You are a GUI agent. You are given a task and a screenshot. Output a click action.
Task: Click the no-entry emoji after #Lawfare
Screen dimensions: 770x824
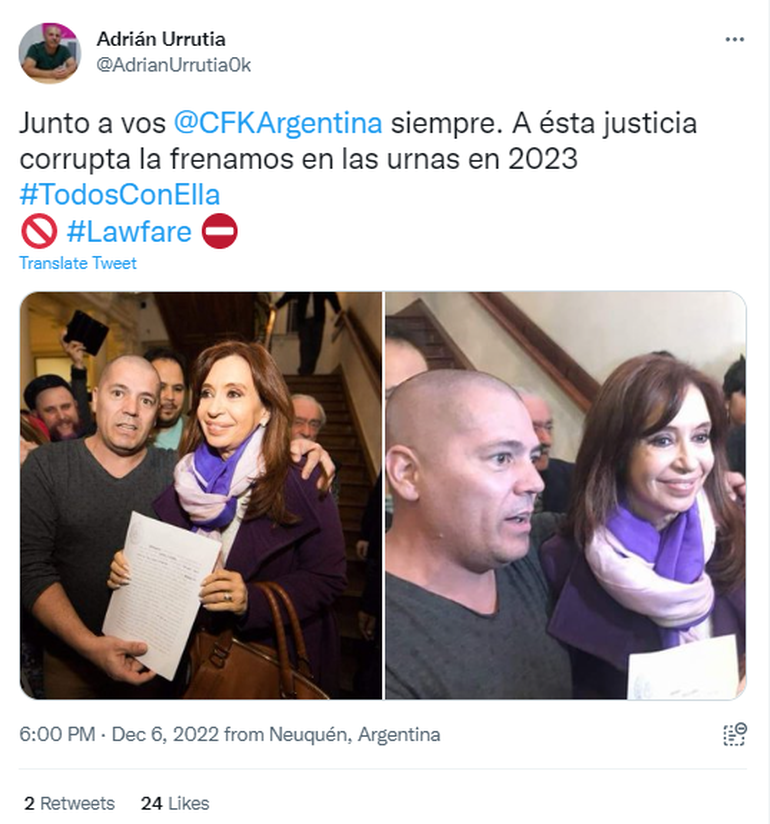tap(220, 231)
